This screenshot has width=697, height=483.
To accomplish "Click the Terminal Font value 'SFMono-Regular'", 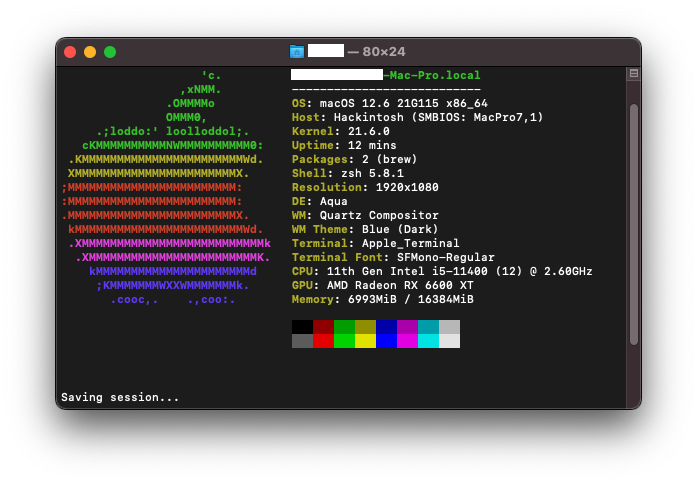I will pos(445,257).
